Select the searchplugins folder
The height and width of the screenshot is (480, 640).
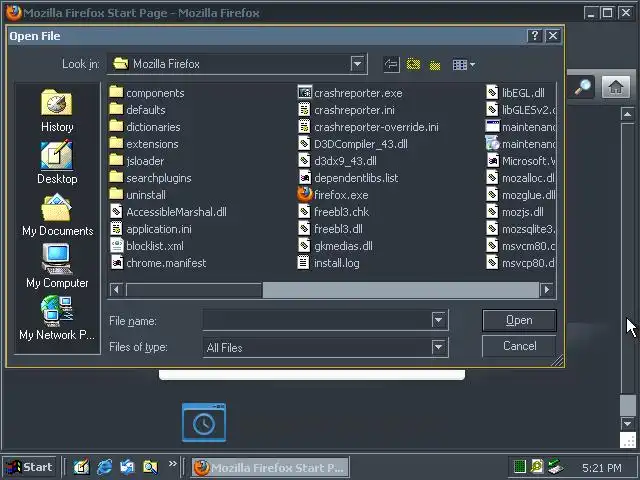click(151, 178)
